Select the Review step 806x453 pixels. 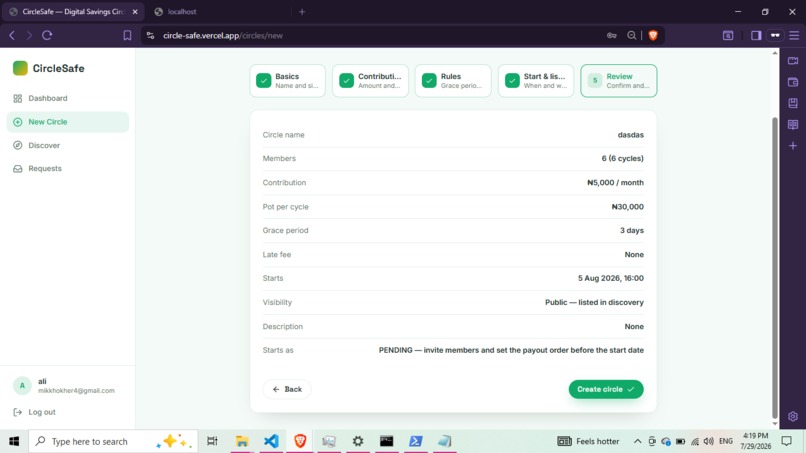coord(619,81)
